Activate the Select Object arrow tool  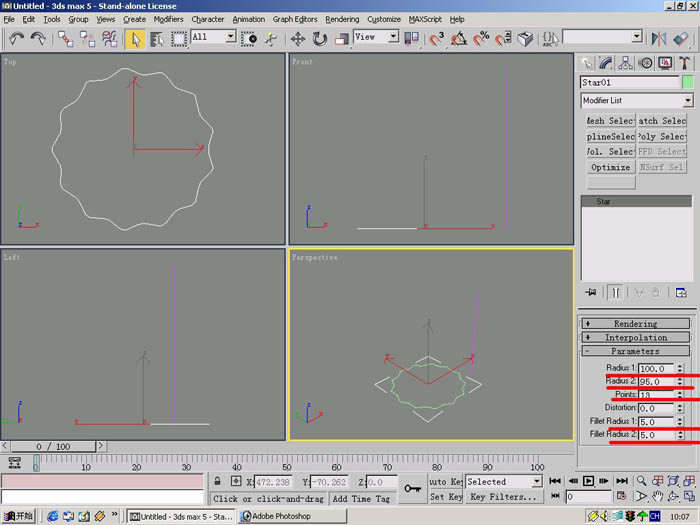[x=135, y=39]
